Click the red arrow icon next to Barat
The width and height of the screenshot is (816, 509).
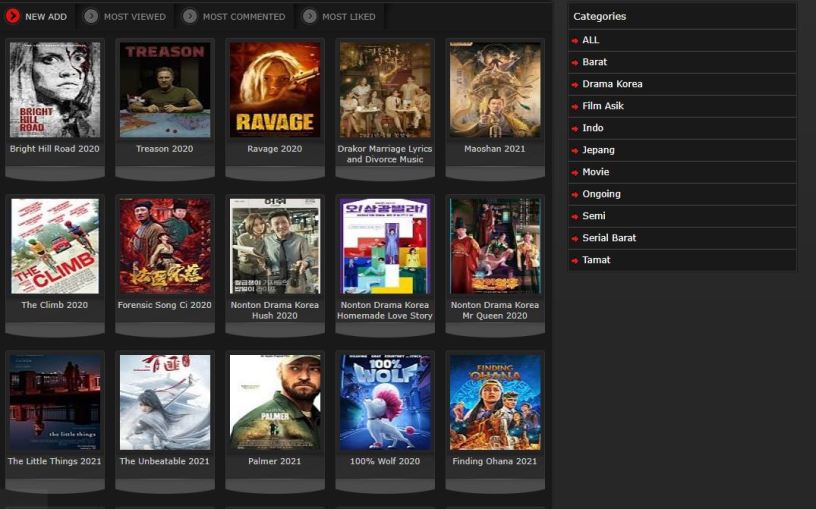coord(575,62)
